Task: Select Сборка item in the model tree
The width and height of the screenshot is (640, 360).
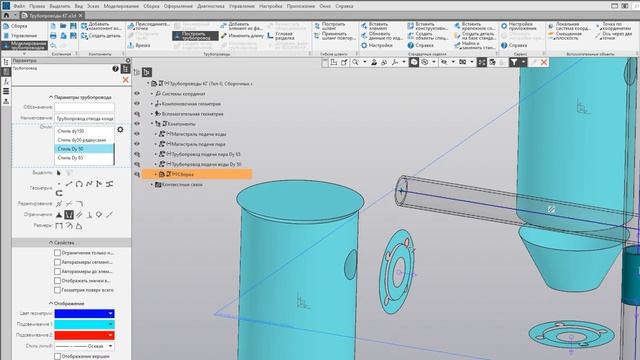Action: 197,174
